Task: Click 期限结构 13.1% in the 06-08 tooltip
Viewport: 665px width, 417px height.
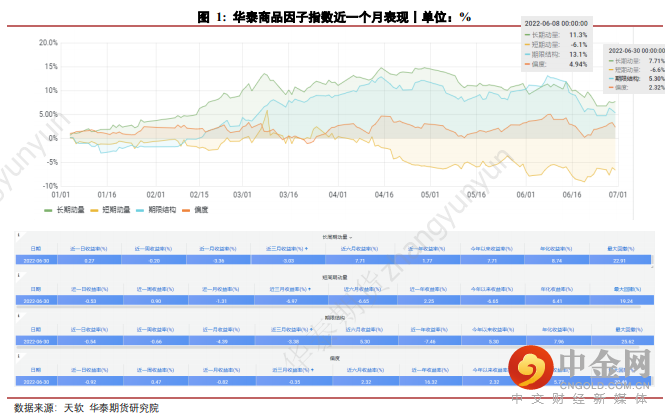Action: pos(556,54)
